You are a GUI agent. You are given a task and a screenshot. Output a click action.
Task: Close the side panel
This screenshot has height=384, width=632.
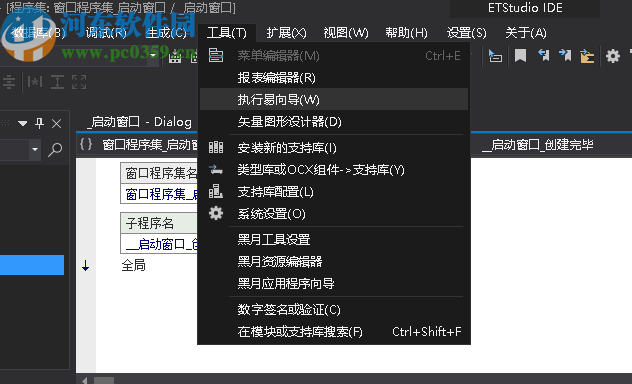pyautogui.click(x=56, y=123)
